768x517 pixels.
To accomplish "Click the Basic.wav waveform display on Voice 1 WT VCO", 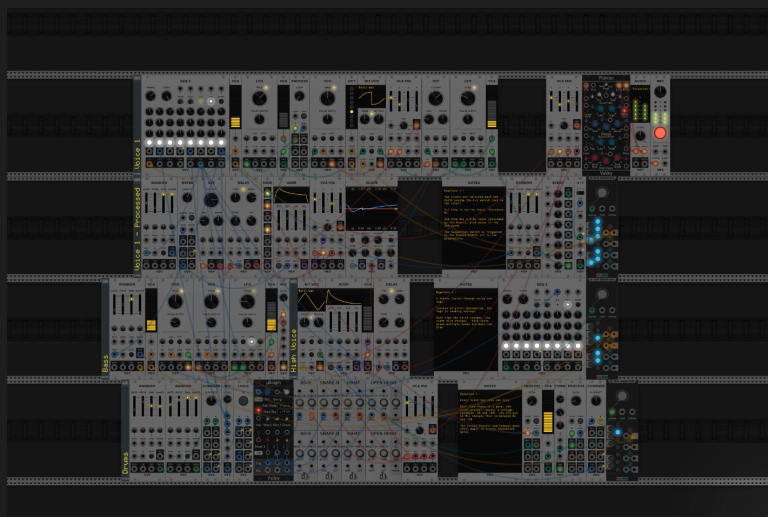I will [371, 97].
